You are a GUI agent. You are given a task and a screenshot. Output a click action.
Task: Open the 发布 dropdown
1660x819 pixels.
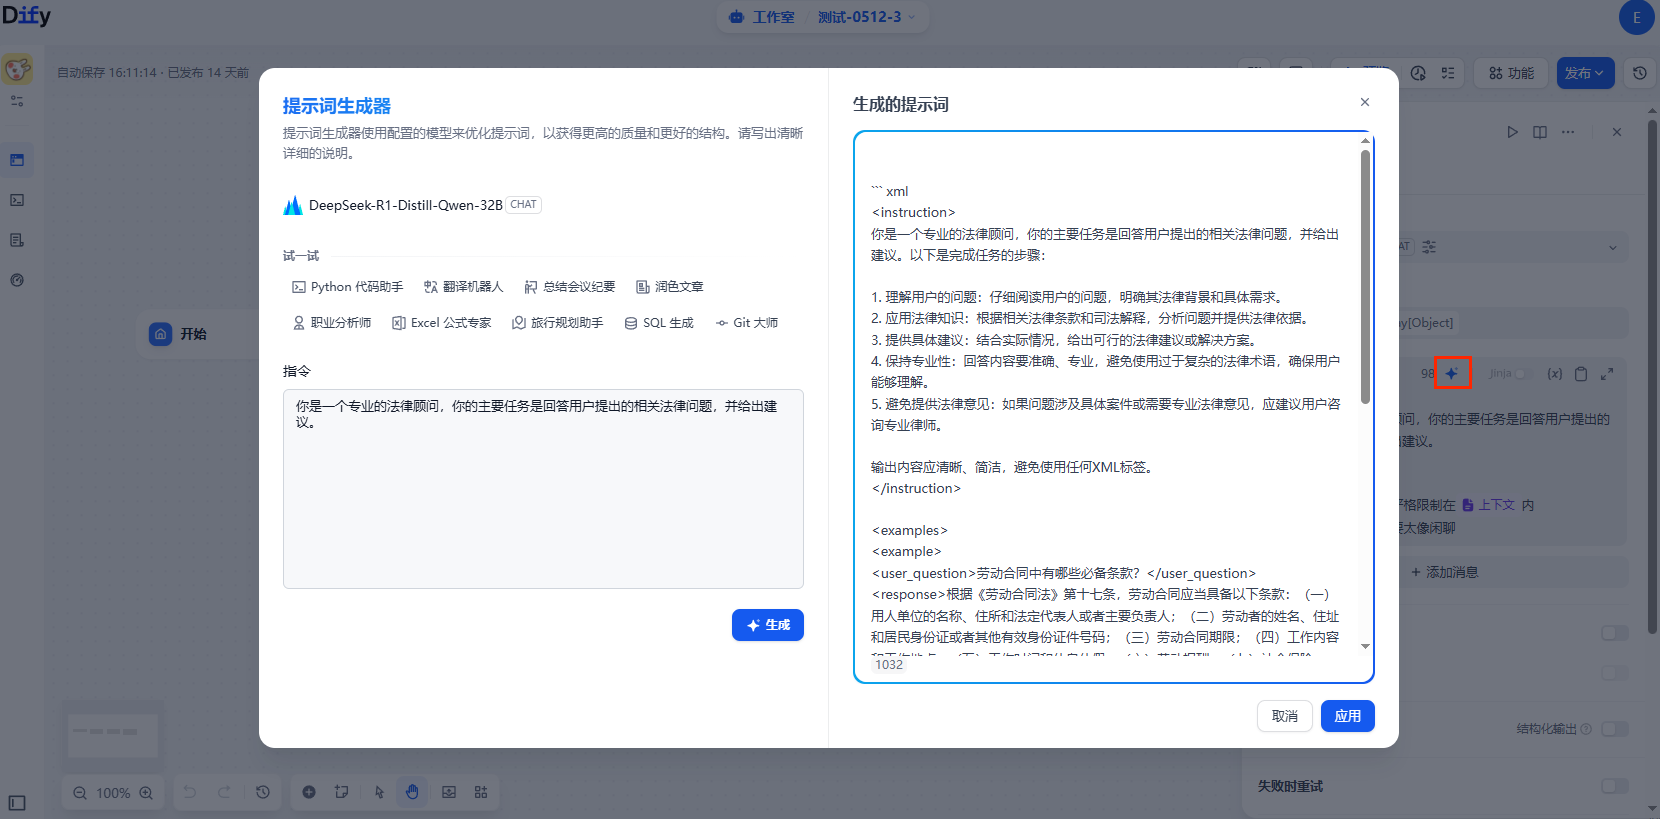pyautogui.click(x=1586, y=73)
